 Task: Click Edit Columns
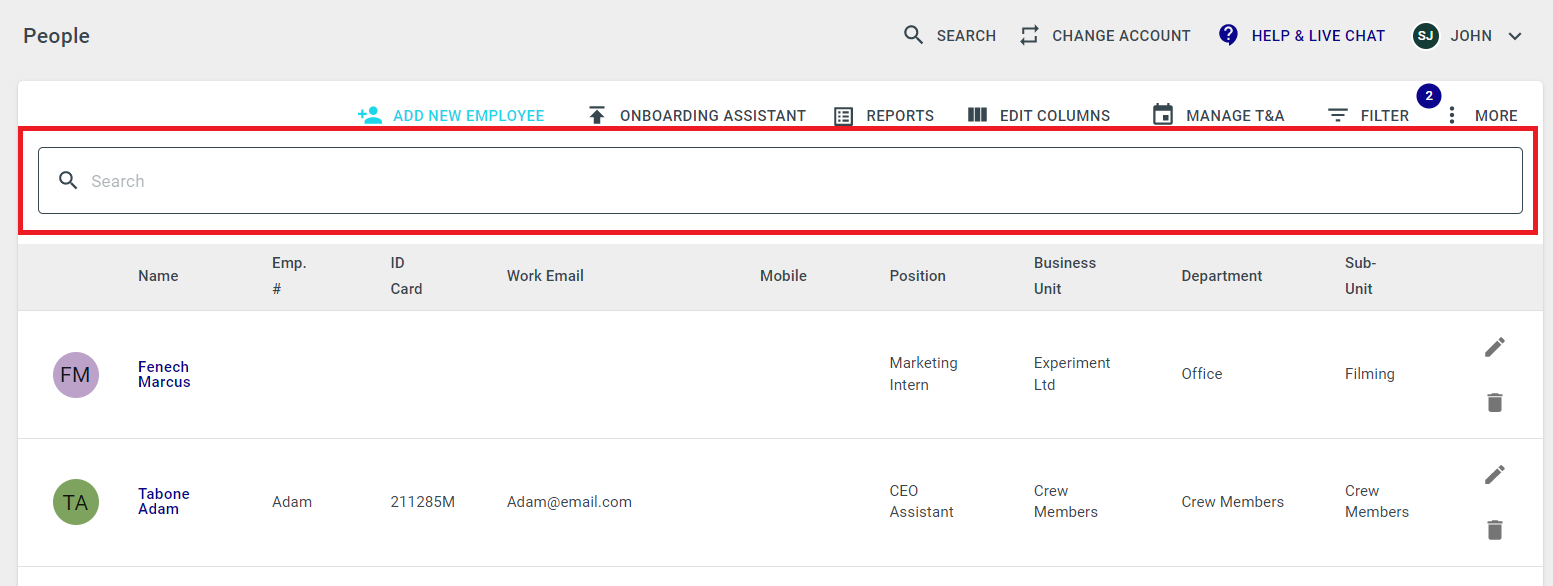coord(1038,115)
